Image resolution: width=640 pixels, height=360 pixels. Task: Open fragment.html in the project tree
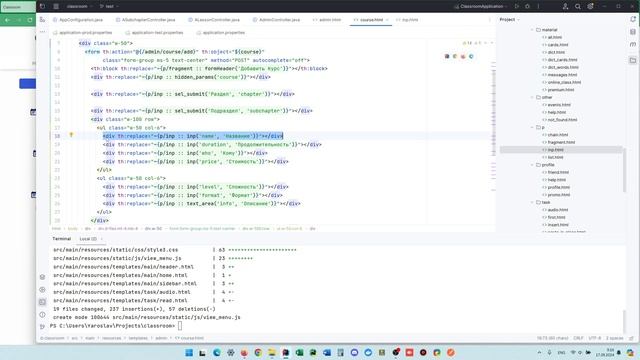(x=558, y=142)
